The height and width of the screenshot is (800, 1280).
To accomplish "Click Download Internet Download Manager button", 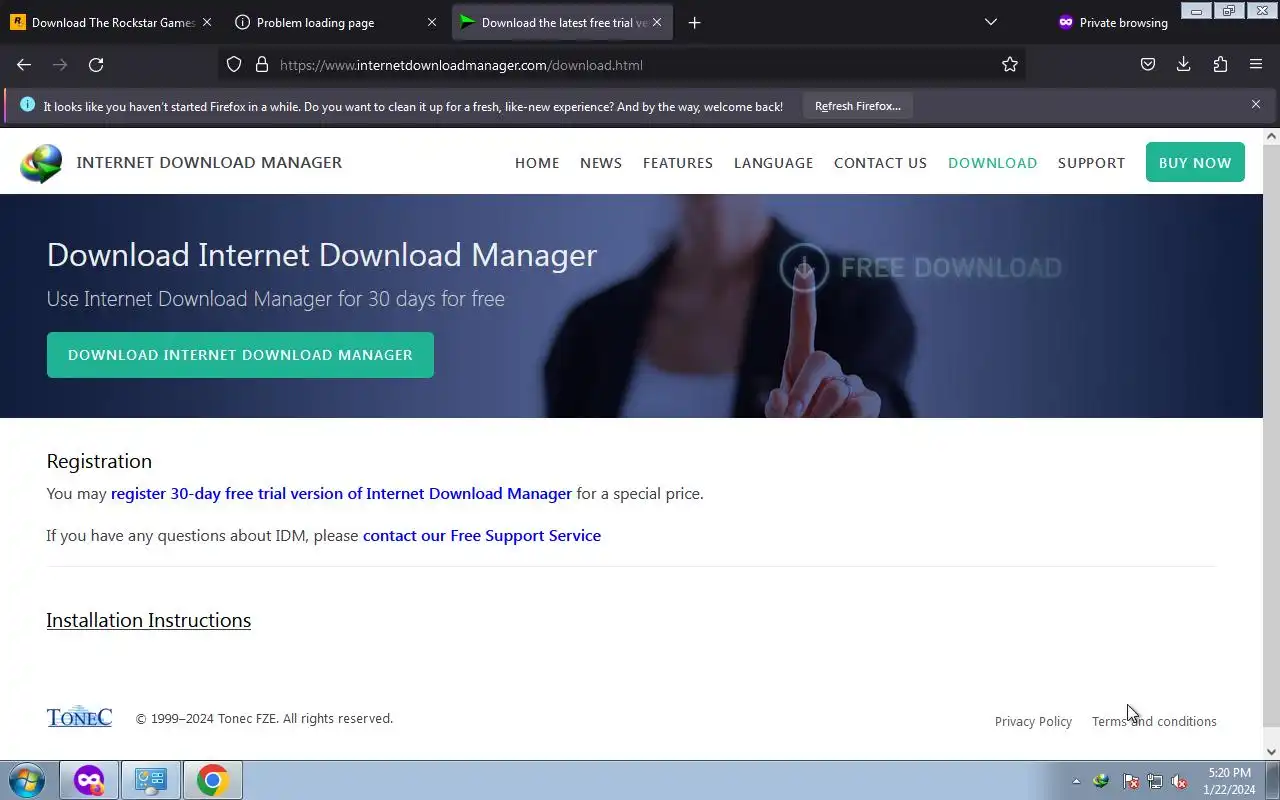I will (240, 355).
